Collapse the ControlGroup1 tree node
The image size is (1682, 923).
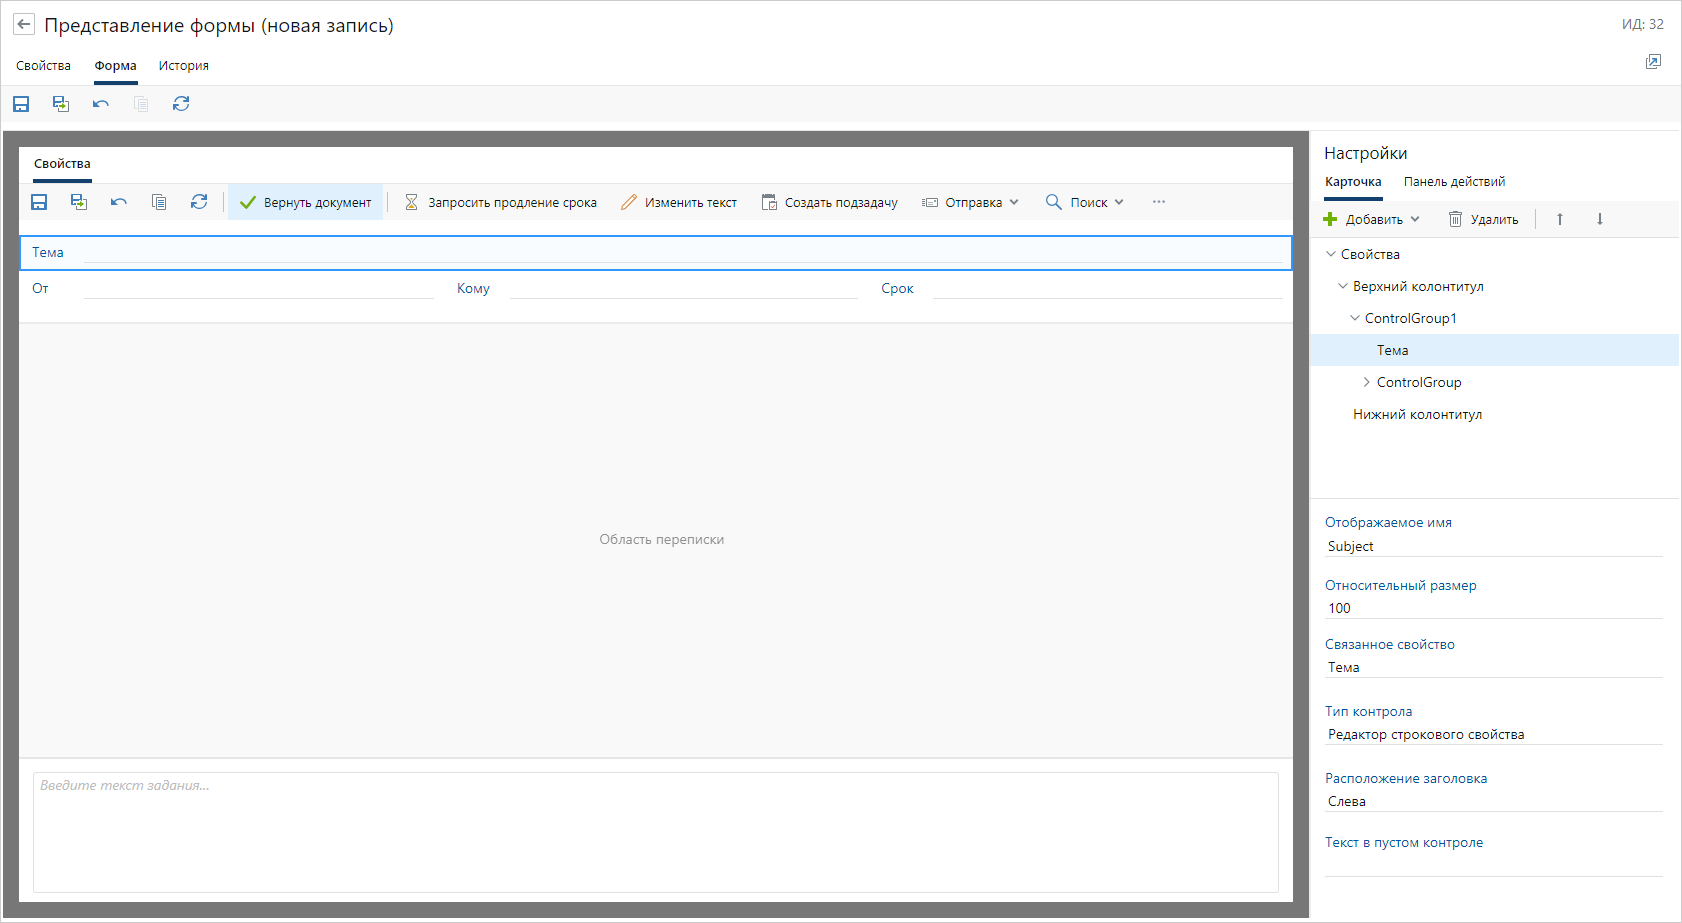[x=1355, y=318]
